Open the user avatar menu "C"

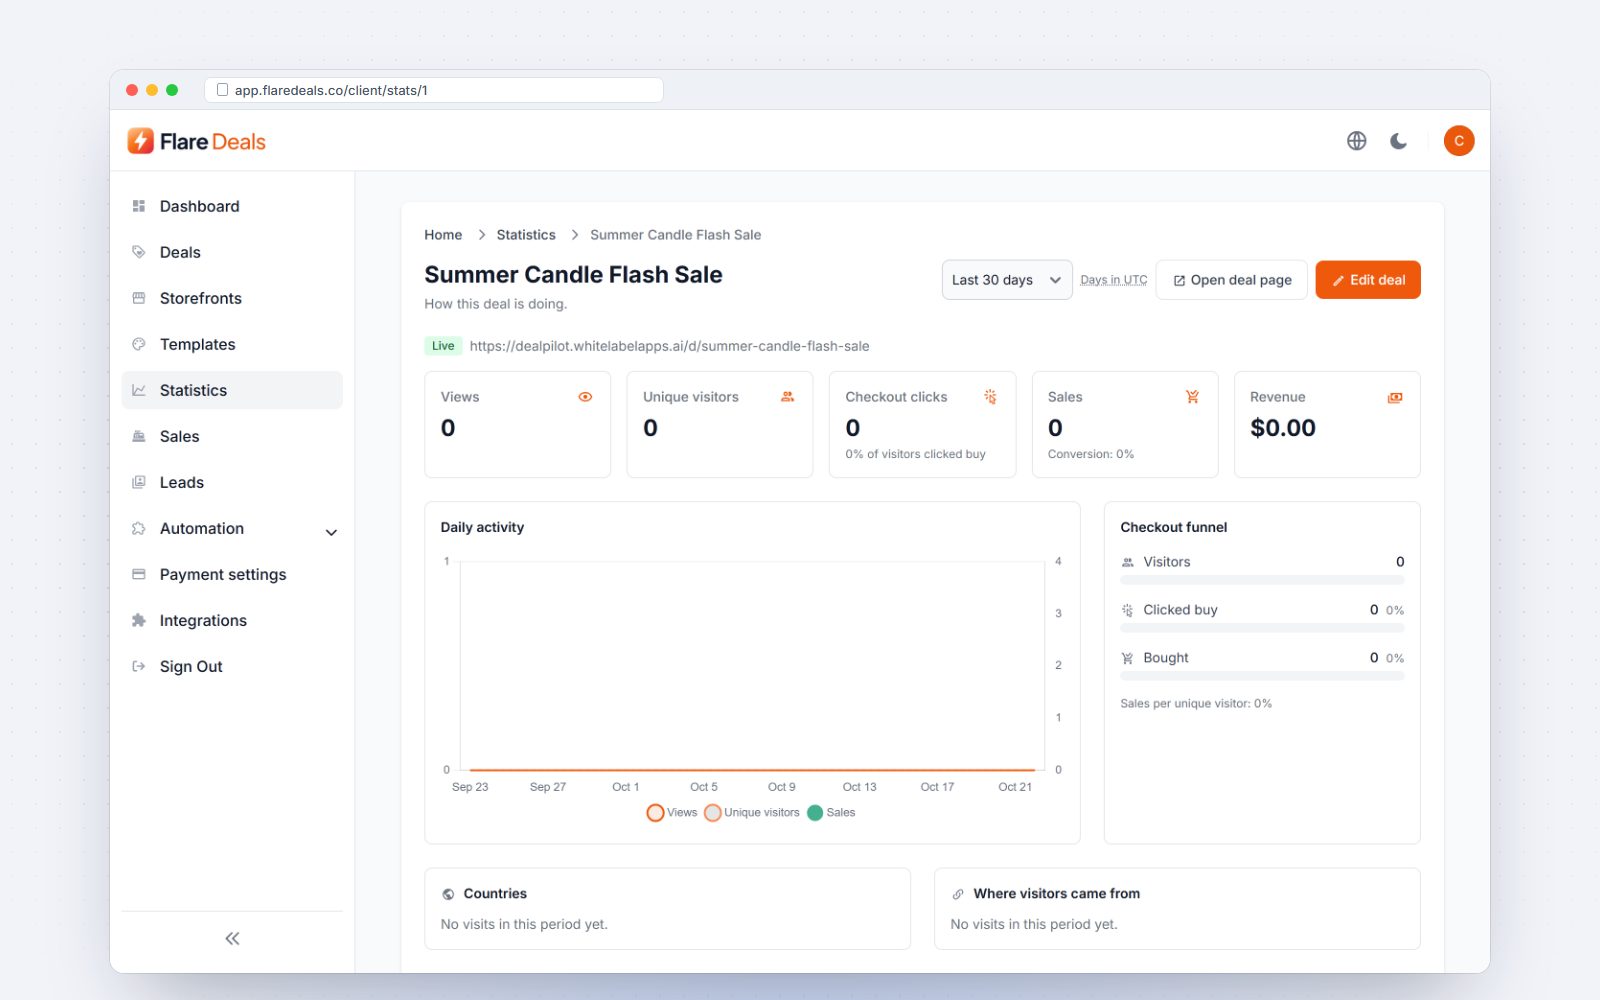point(1459,141)
